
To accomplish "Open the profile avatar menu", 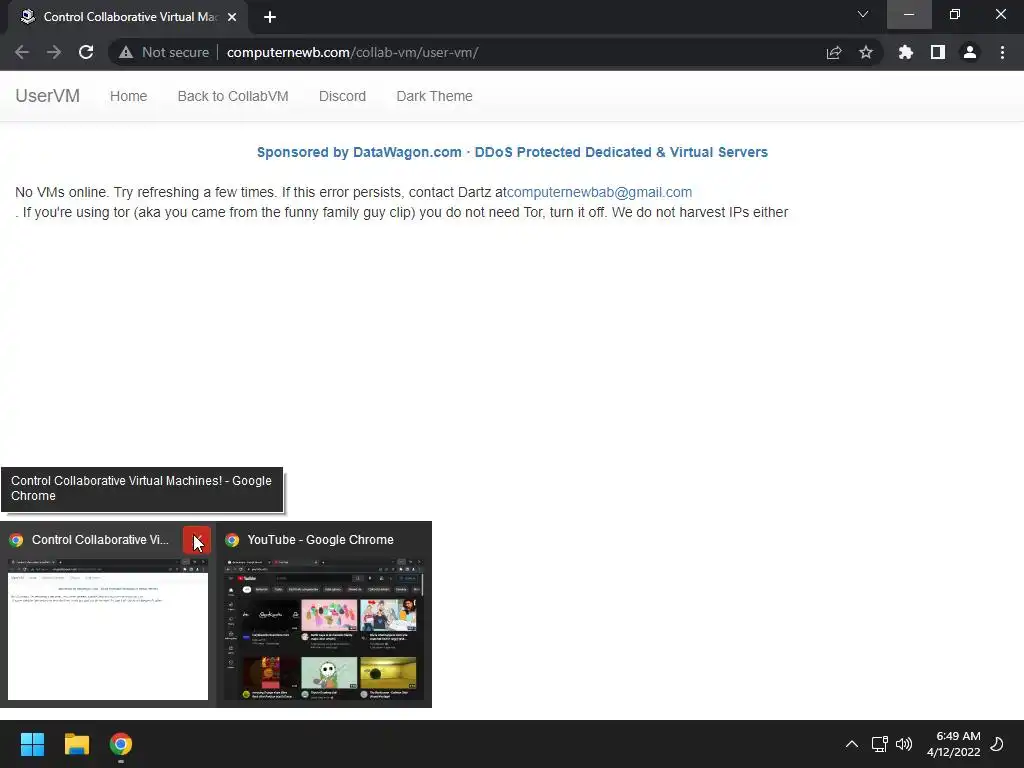I will (970, 52).
